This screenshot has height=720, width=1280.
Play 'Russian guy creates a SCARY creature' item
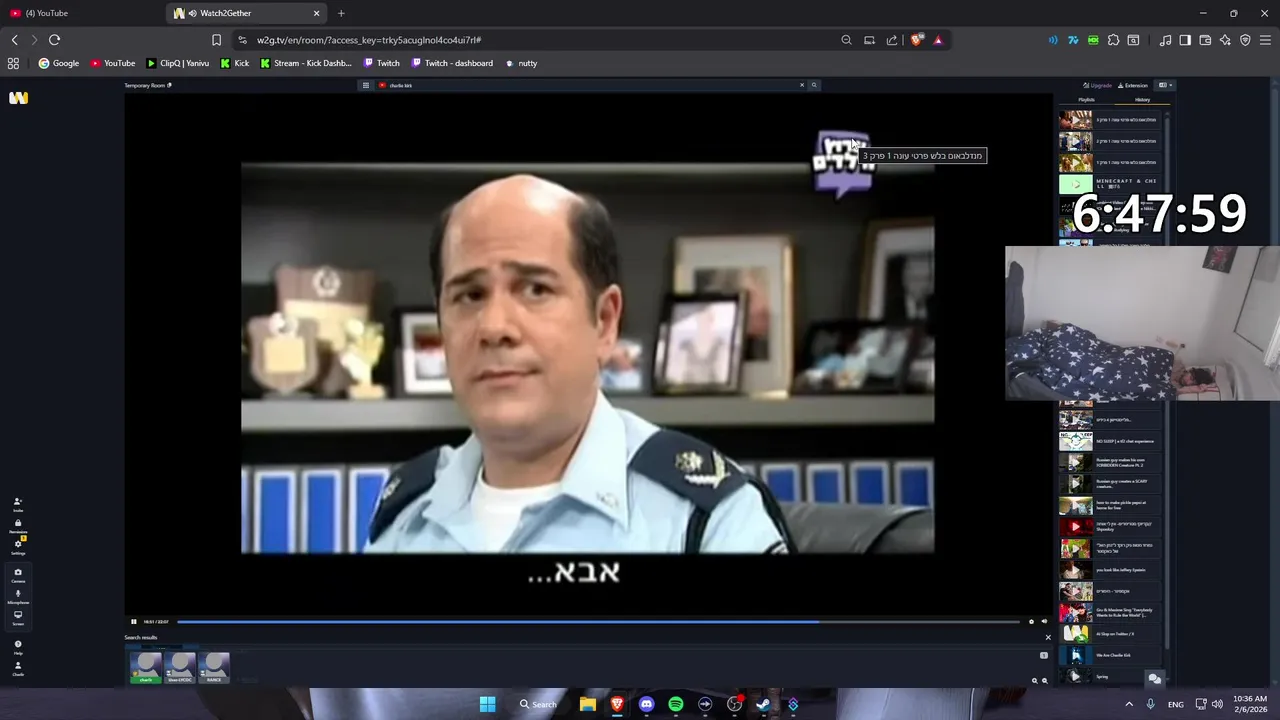(x=1109, y=484)
